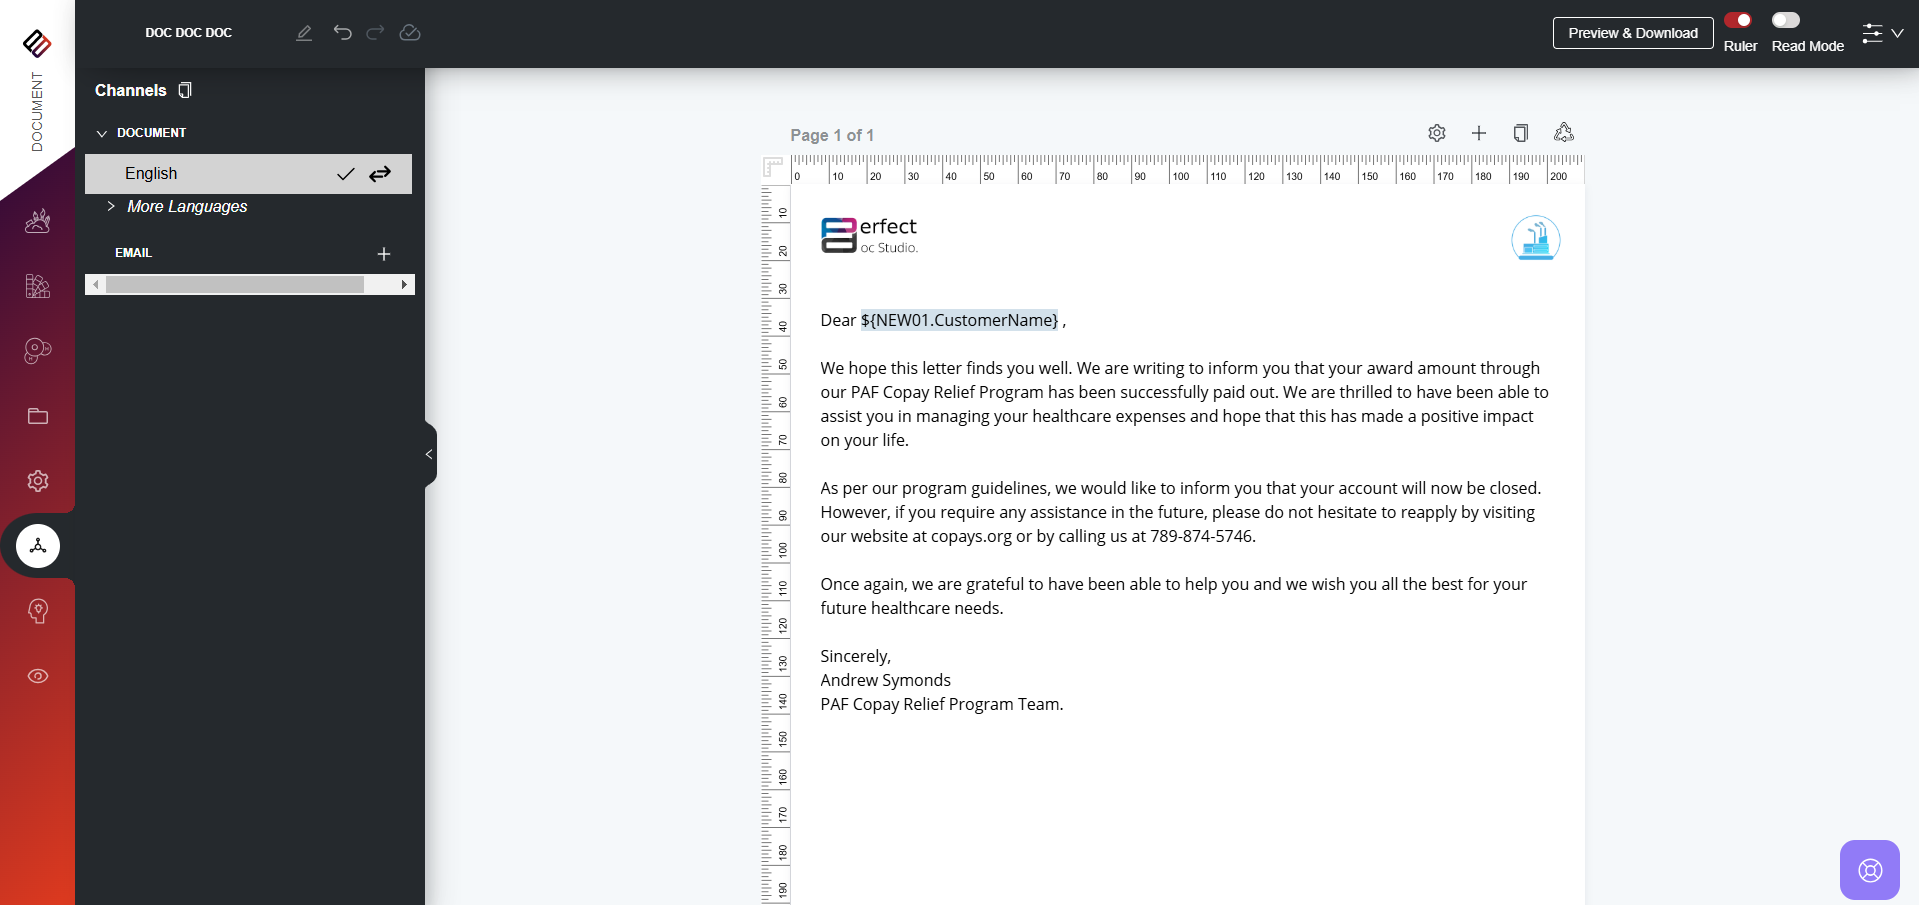Enable the Read Mode switch
Viewport: 1919px width, 905px height.
[x=1785, y=20]
